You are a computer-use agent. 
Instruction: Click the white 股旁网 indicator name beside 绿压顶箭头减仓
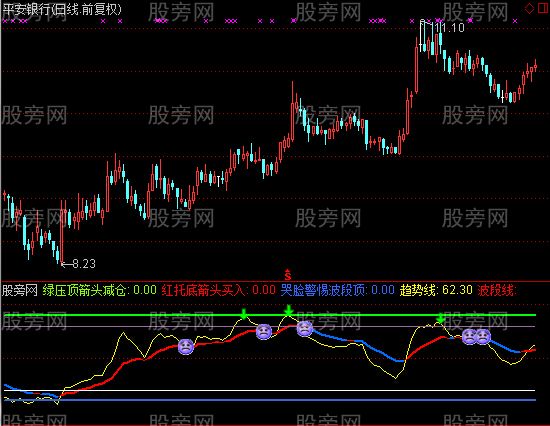(20, 290)
